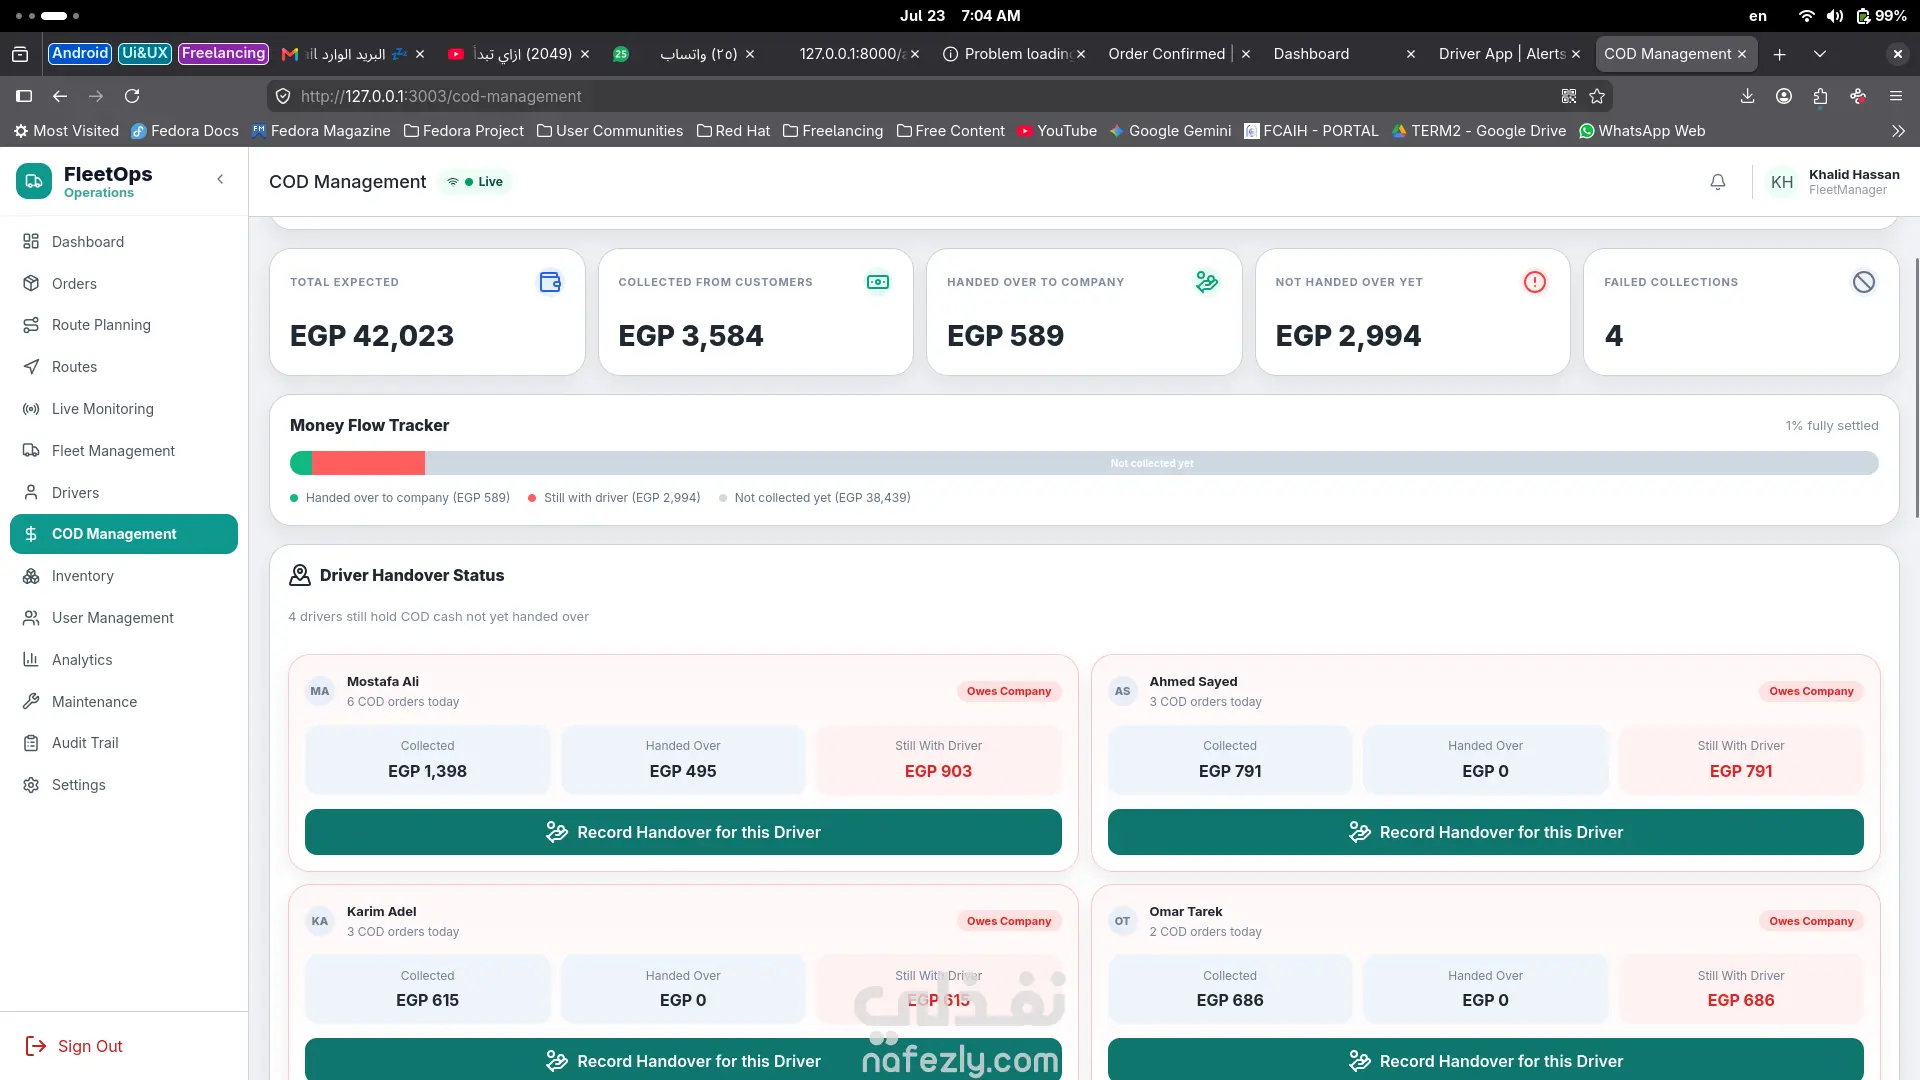Viewport: 1920px width, 1080px height.
Task: Show more bookmarks overflow chevron
Action: 1898,131
